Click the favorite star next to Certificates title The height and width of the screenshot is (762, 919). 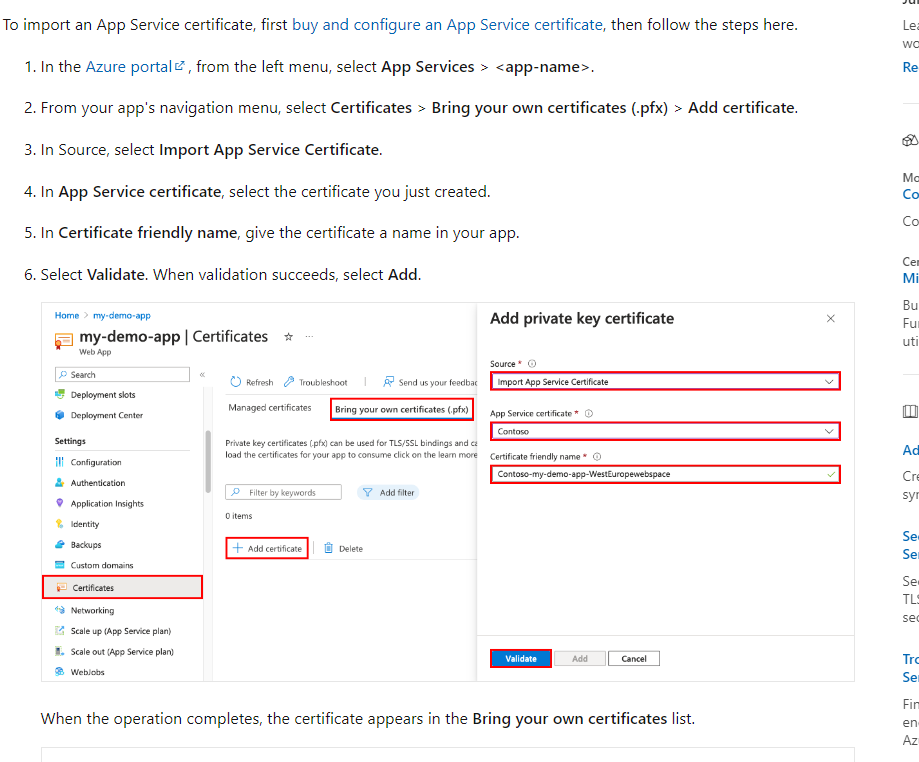(x=288, y=336)
